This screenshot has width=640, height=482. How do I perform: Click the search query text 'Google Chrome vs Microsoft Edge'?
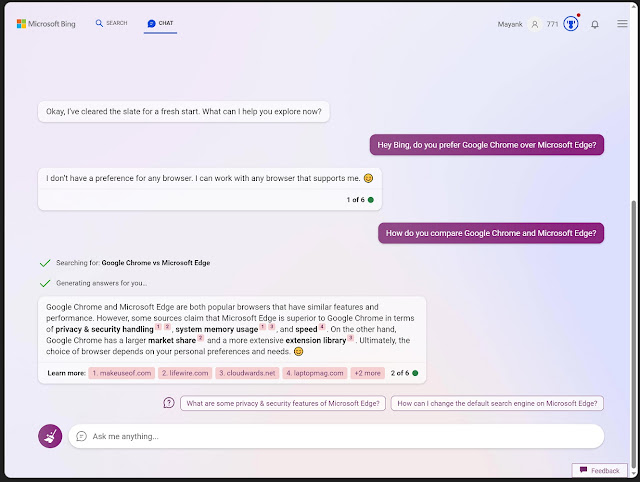[x=156, y=263]
